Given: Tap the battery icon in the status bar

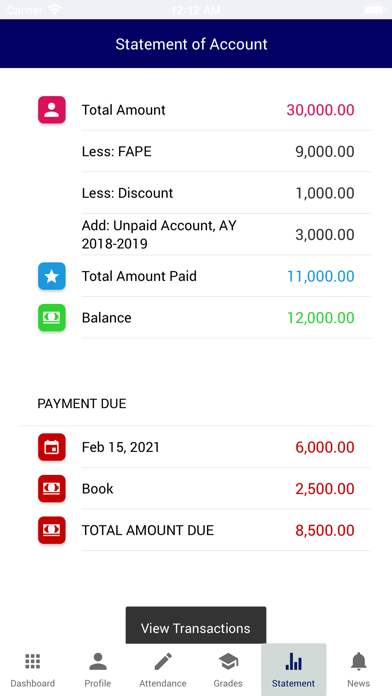Looking at the screenshot, I should [x=375, y=9].
